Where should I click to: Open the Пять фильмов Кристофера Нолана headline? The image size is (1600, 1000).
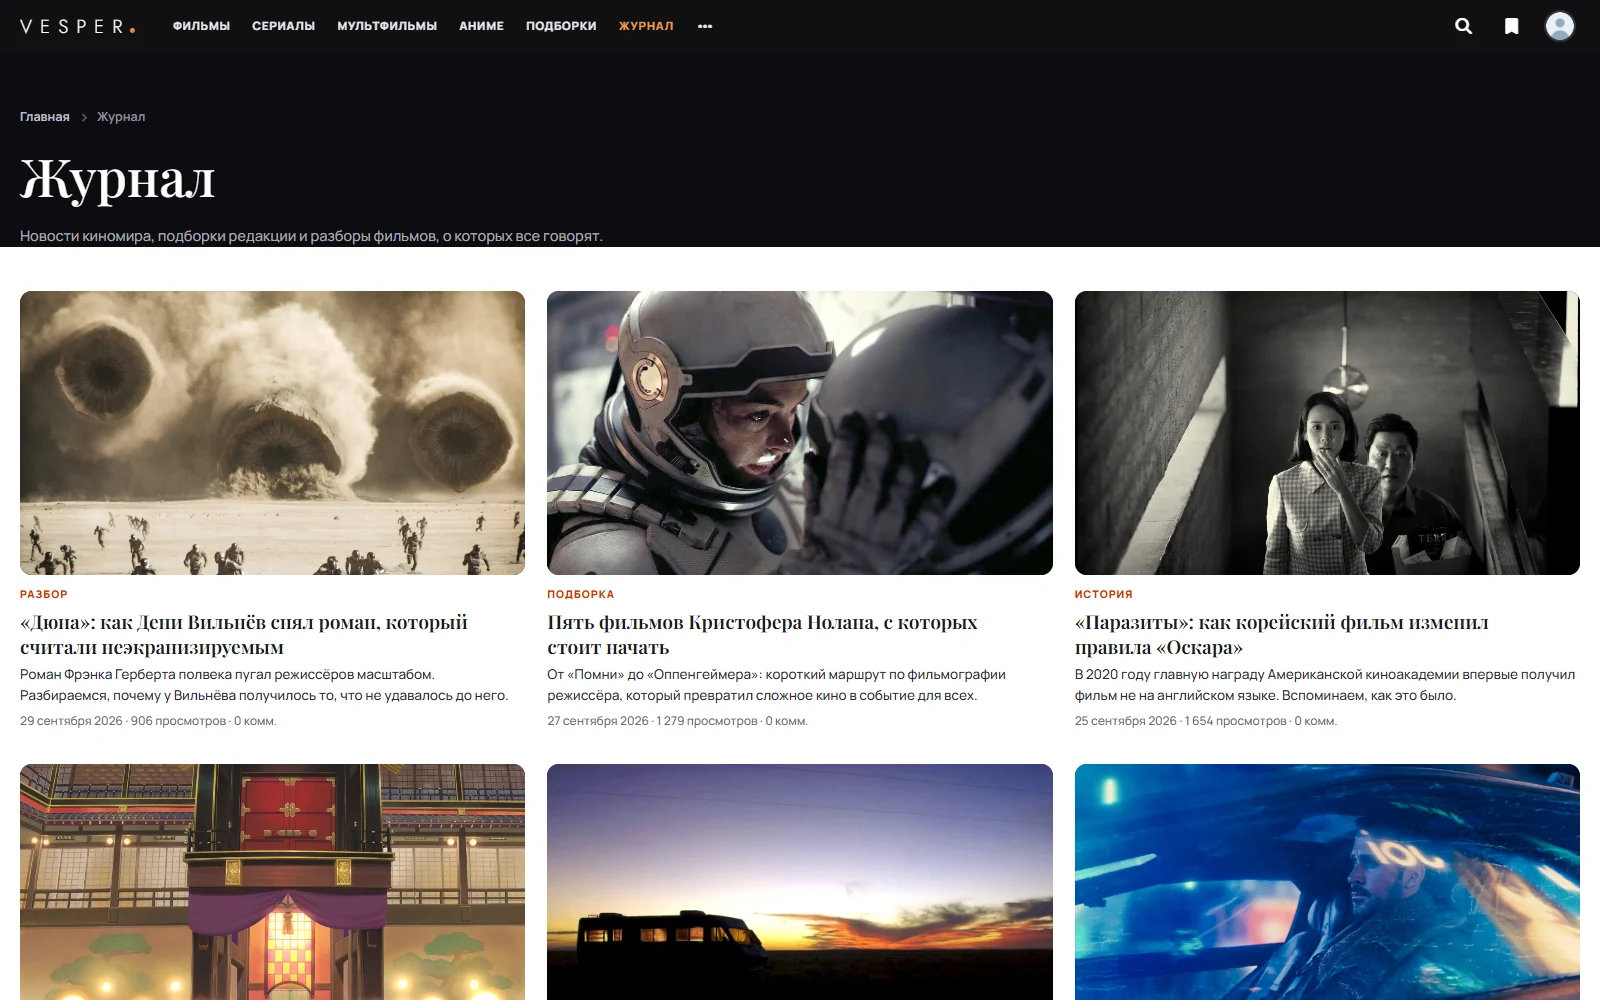coord(762,635)
